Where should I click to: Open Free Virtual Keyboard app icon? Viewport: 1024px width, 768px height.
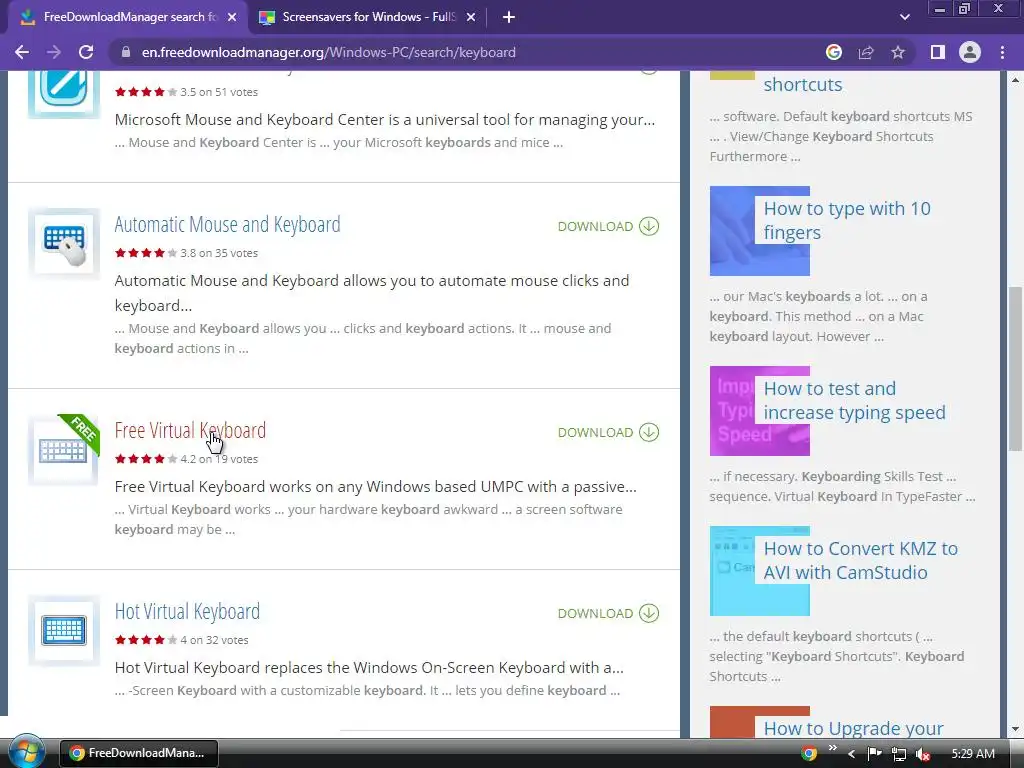point(63,450)
